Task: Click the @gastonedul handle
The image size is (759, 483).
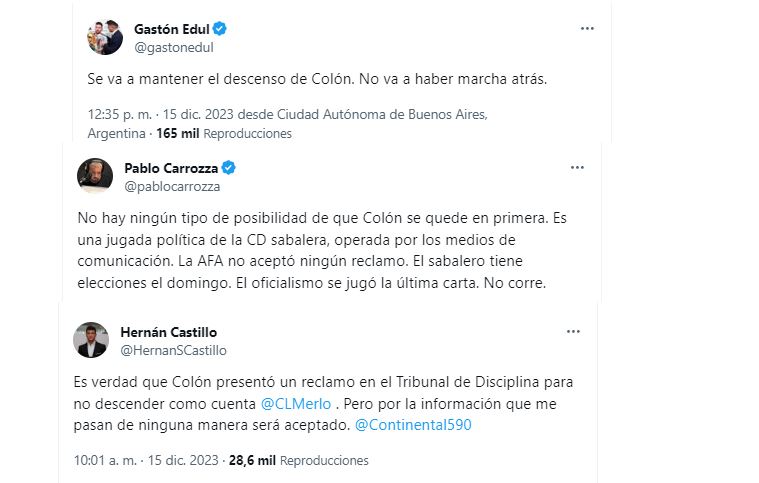Action: pyautogui.click(x=174, y=47)
